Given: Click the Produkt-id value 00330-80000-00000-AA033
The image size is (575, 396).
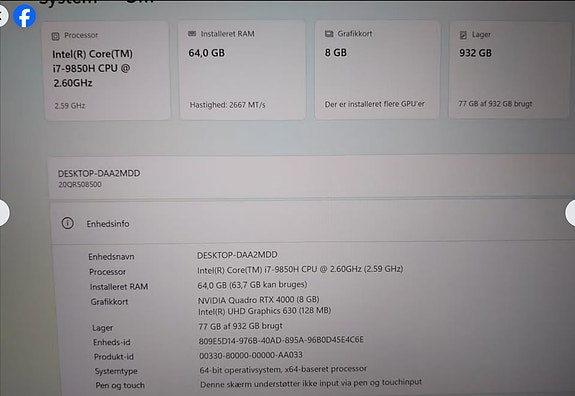Looking at the screenshot, I should 251,355.
